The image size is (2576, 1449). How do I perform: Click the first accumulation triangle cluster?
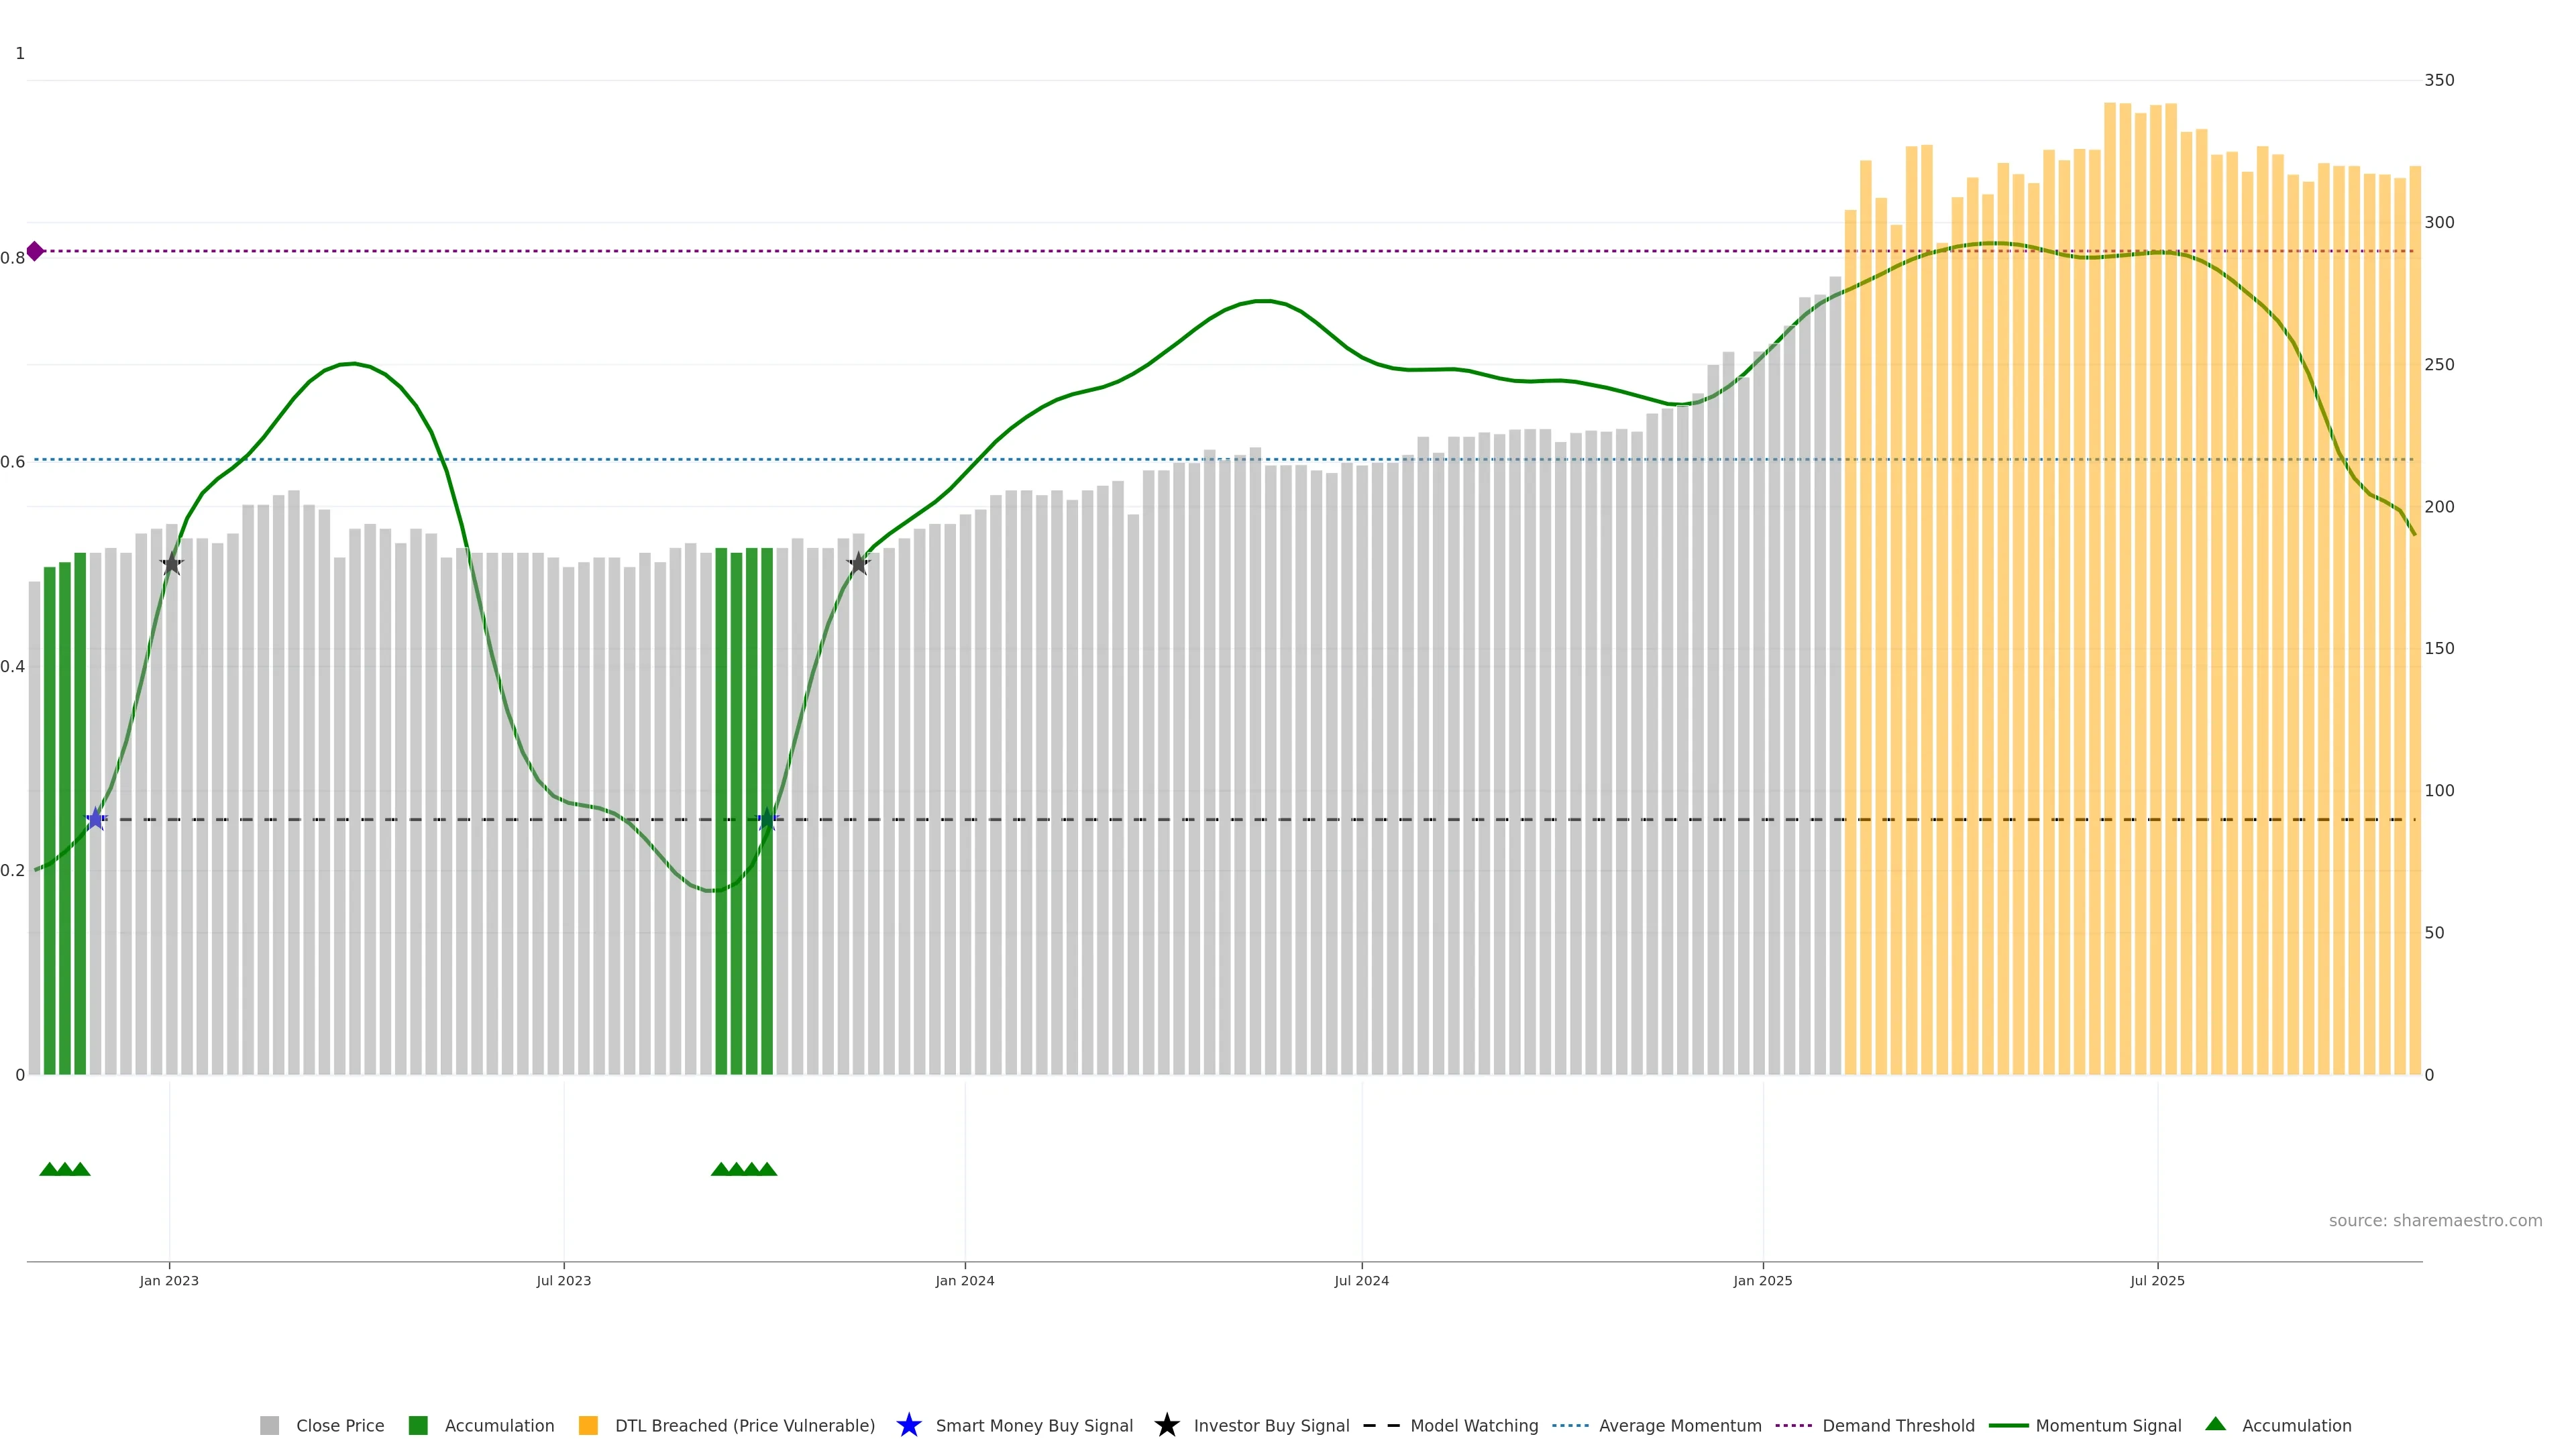(65, 1169)
